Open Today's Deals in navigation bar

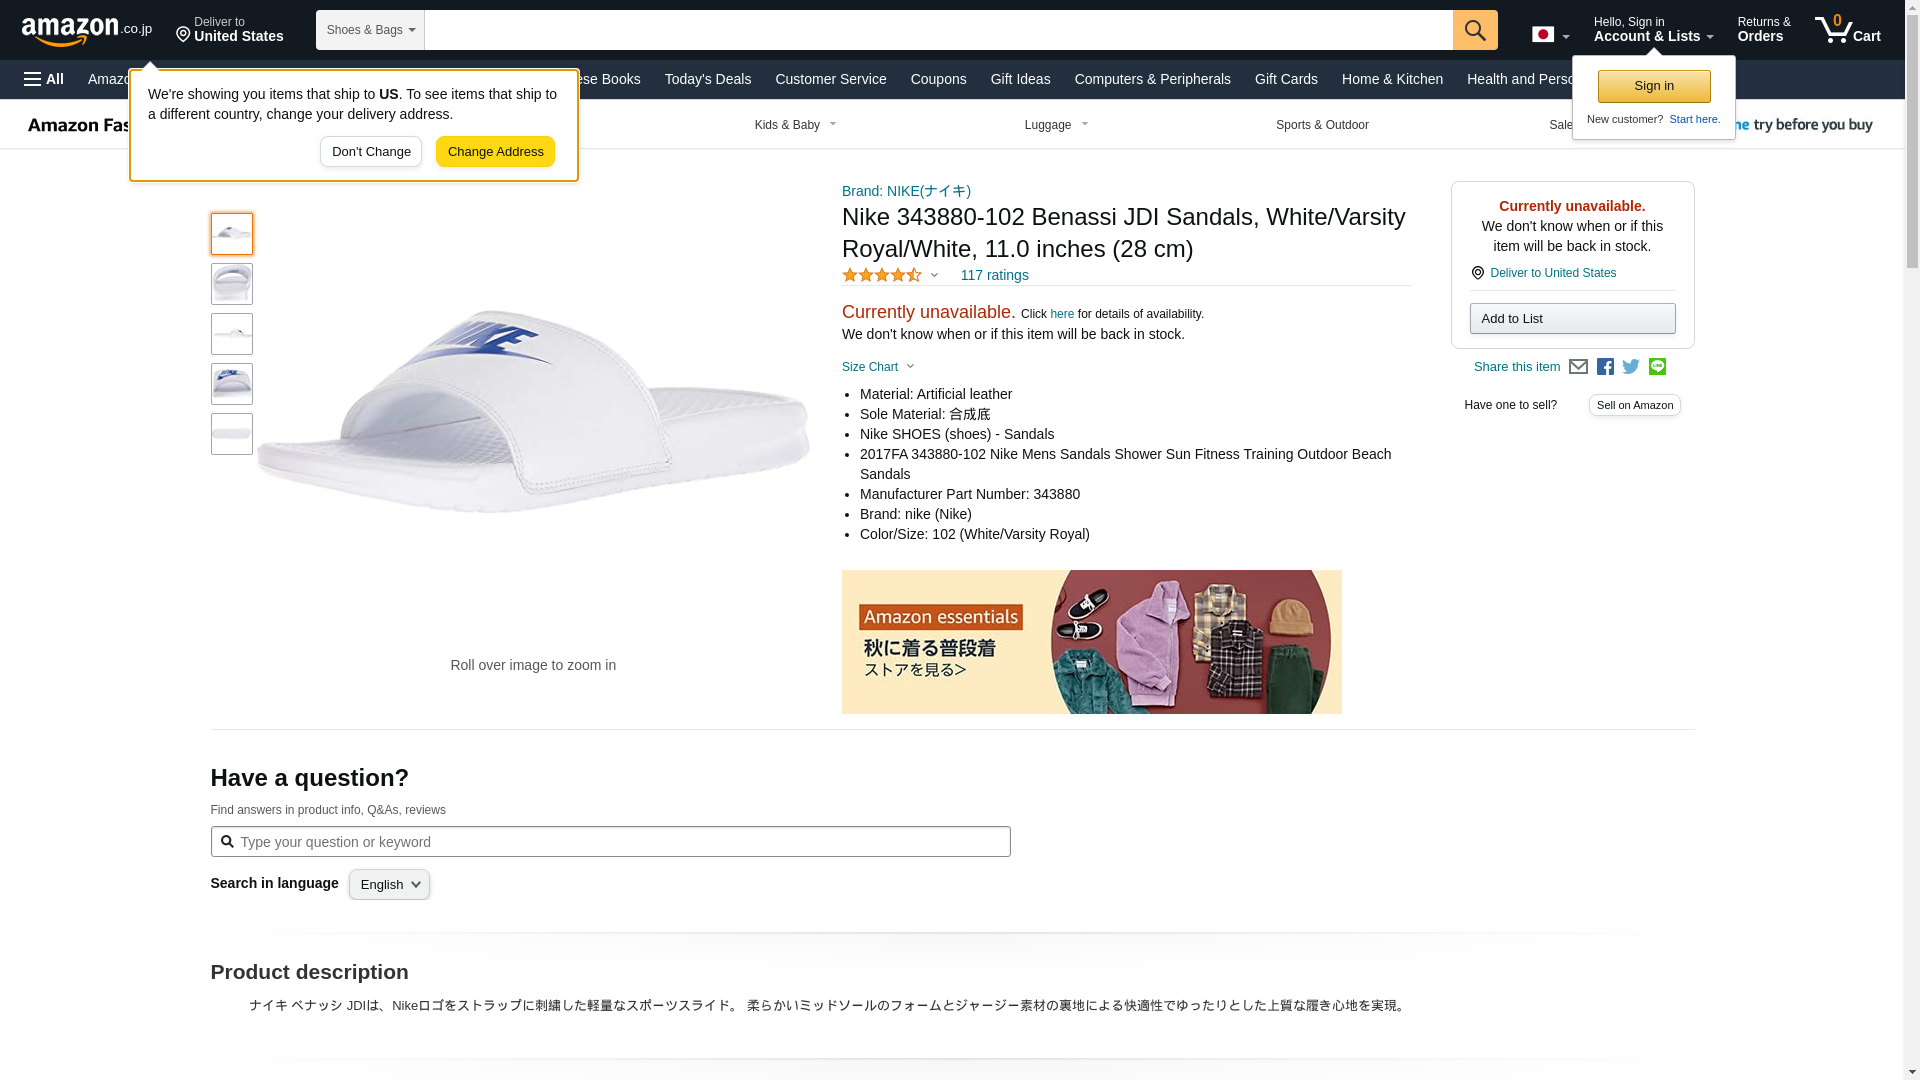tap(708, 79)
